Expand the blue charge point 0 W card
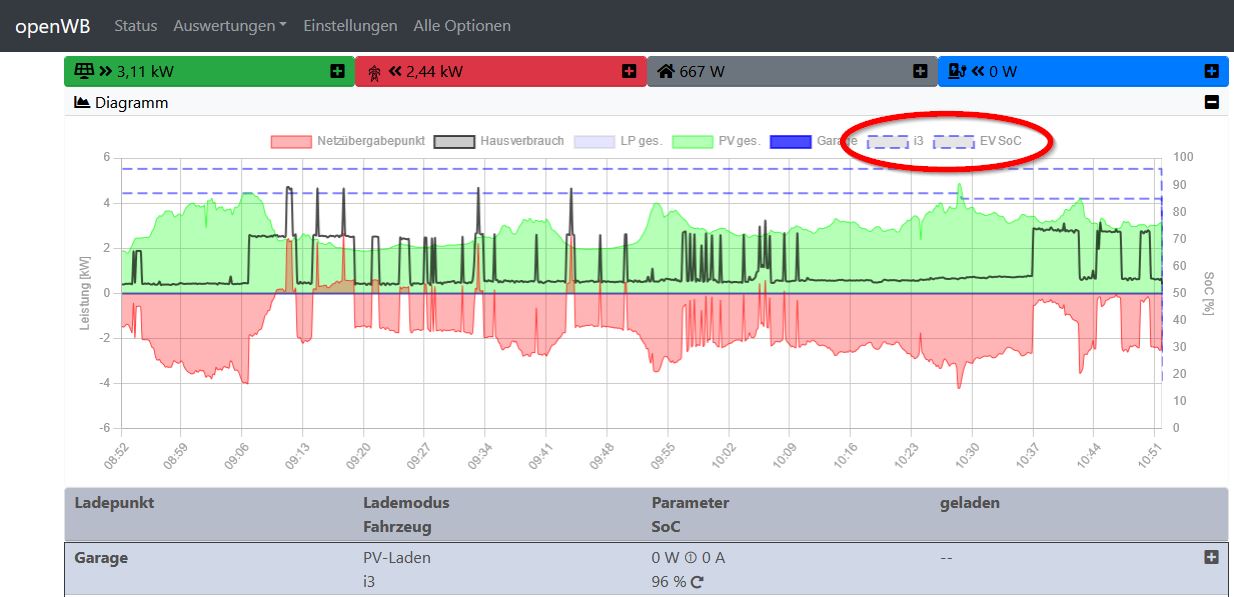Viewport: 1234px width, 597px height. point(1212,71)
